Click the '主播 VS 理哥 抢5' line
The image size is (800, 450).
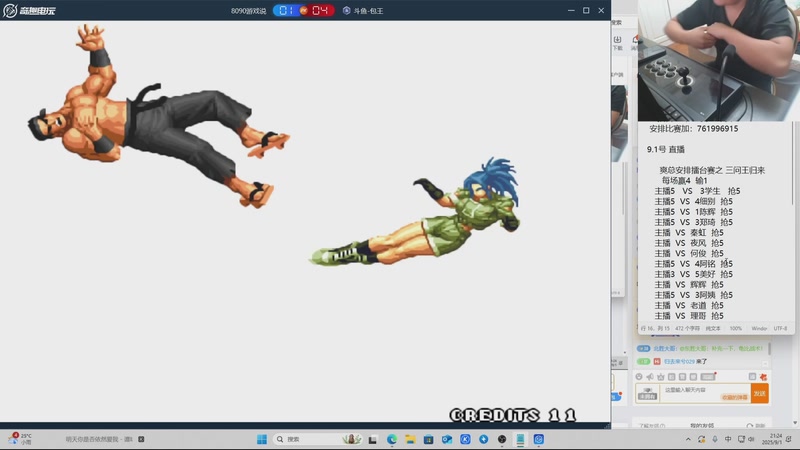[x=689, y=316]
